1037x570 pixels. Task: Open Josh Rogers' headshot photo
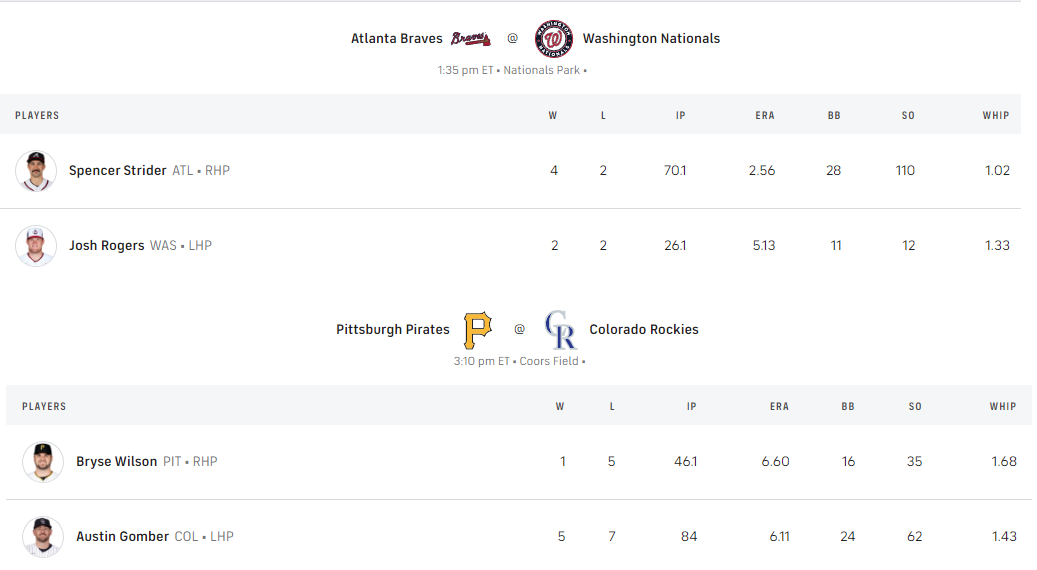(36, 246)
